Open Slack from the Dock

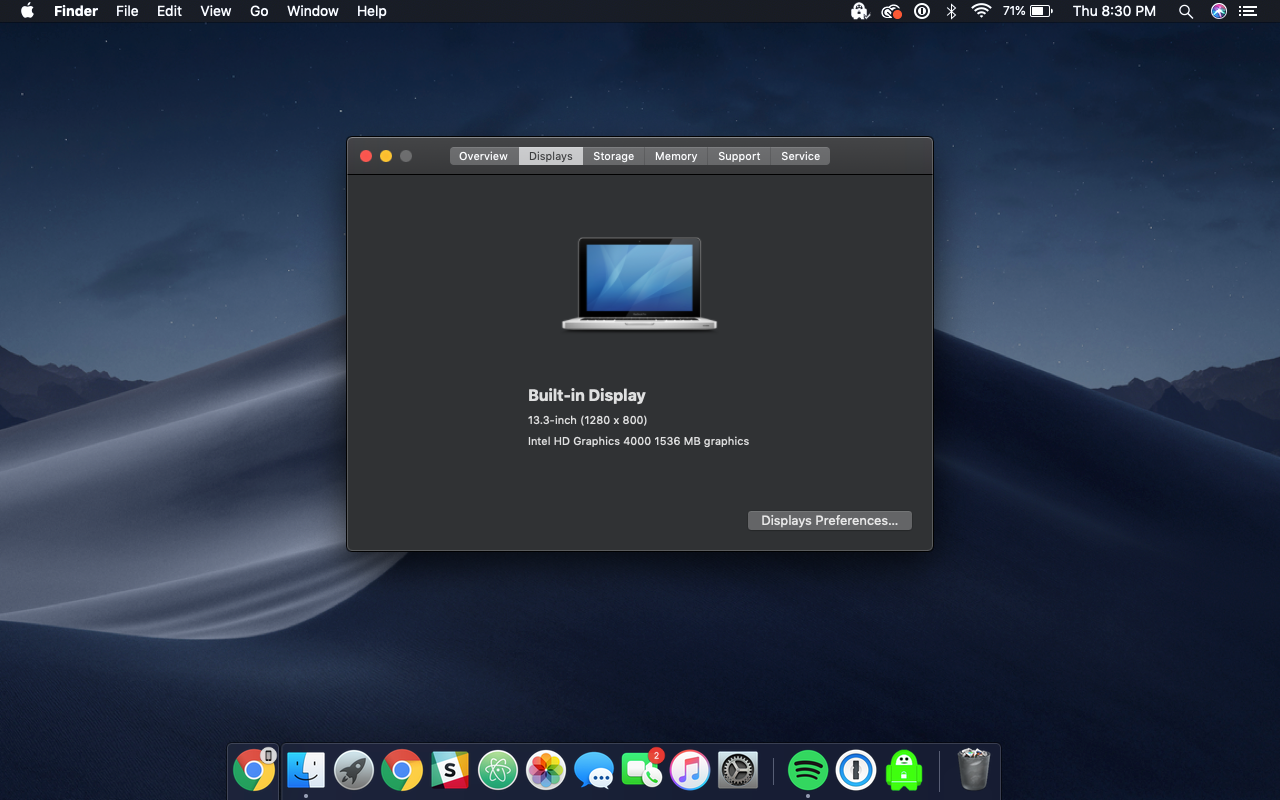(x=450, y=770)
